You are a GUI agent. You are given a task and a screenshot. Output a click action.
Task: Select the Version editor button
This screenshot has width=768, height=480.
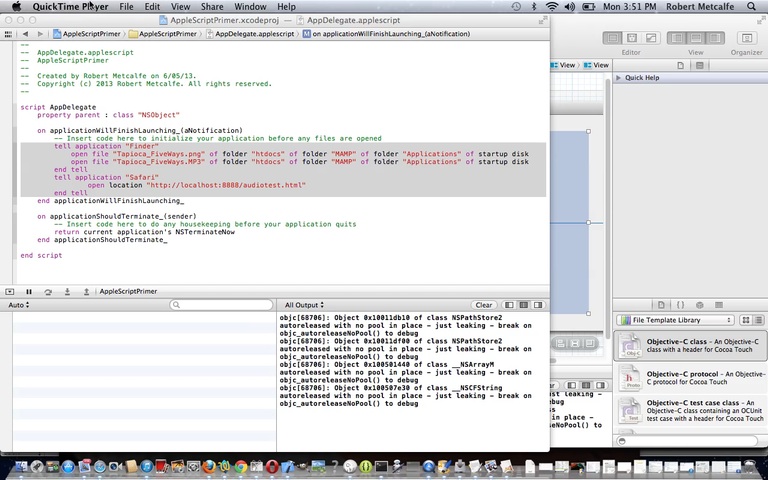(651, 38)
